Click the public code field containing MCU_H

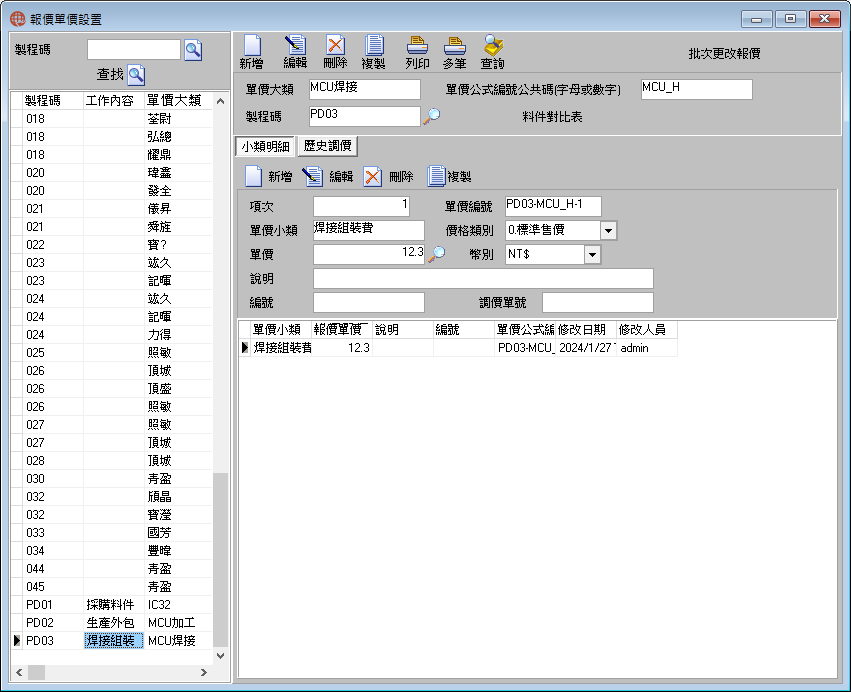(696, 89)
